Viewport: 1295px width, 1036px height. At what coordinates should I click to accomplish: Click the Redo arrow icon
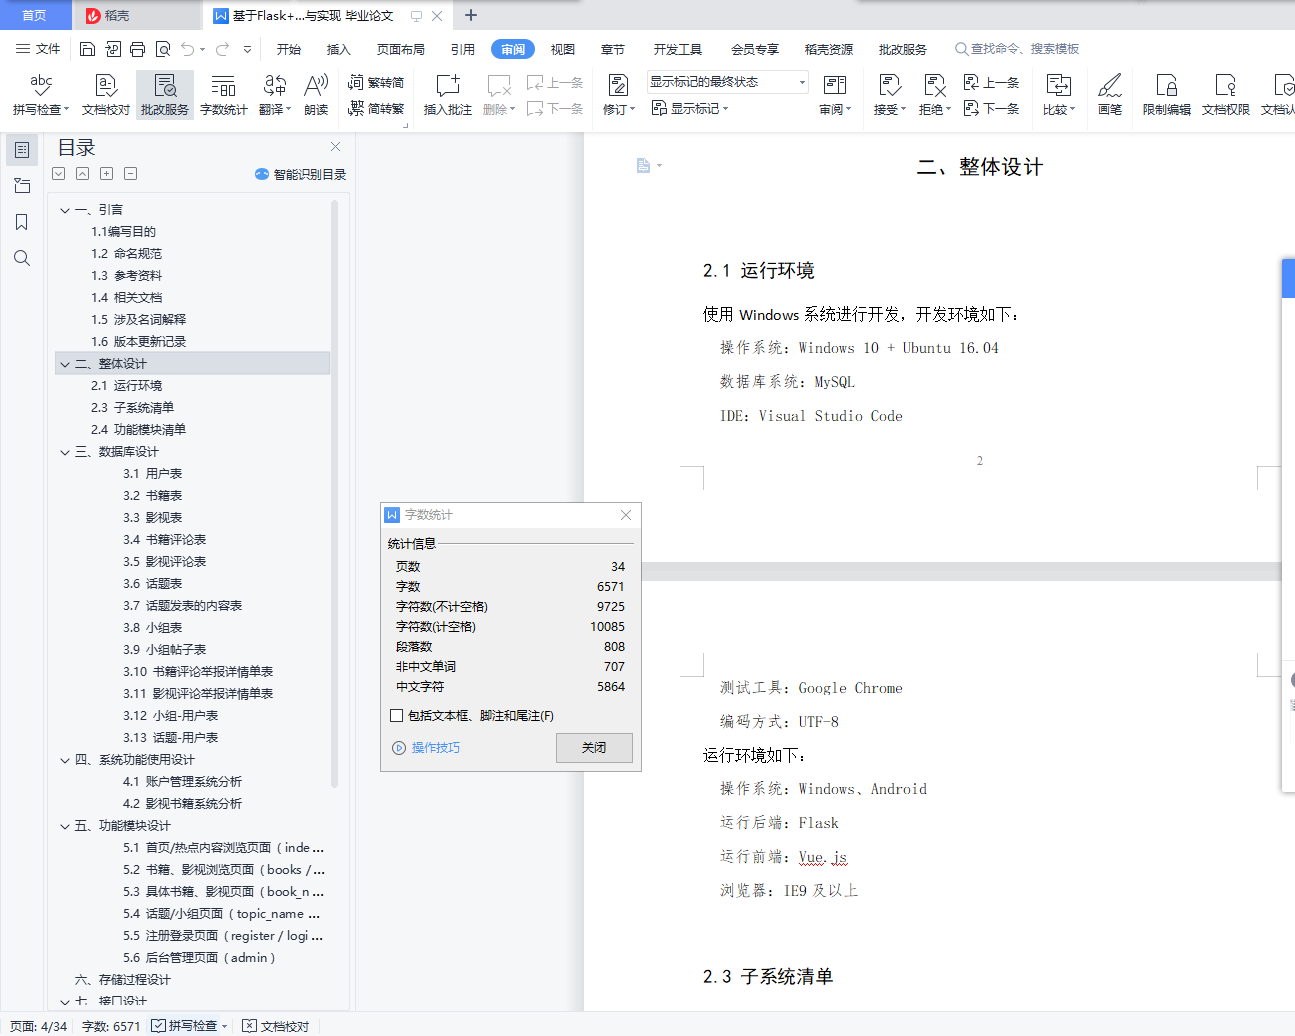[222, 49]
